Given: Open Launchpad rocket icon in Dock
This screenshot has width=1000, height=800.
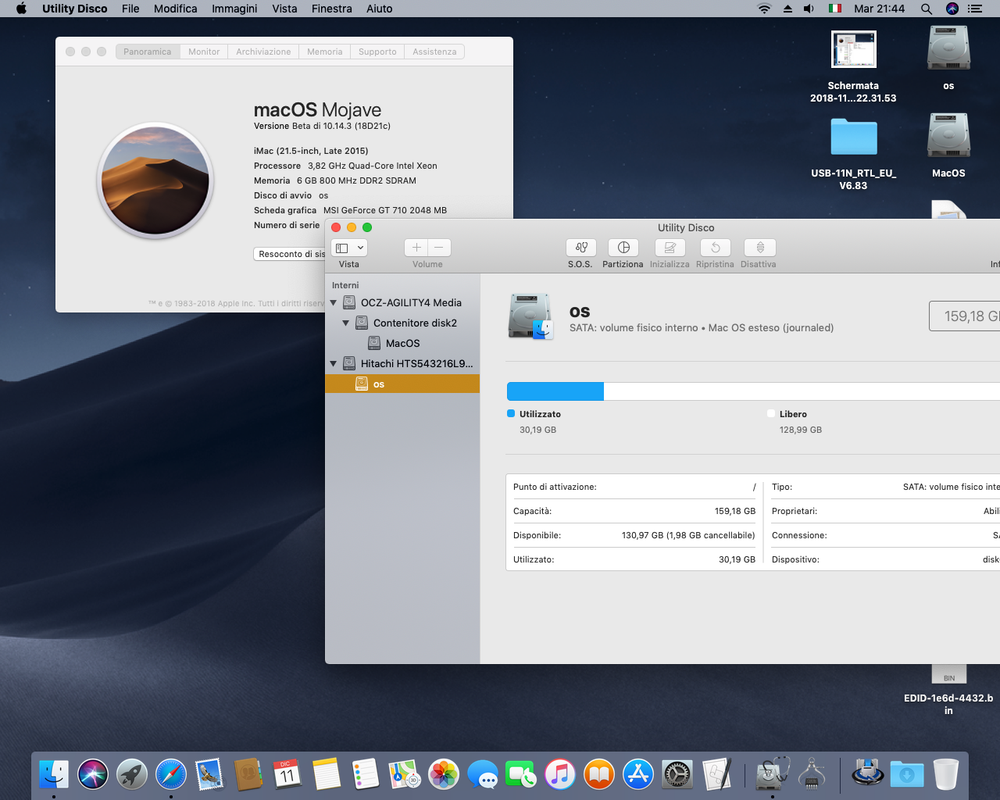Looking at the screenshot, I should click(x=132, y=774).
